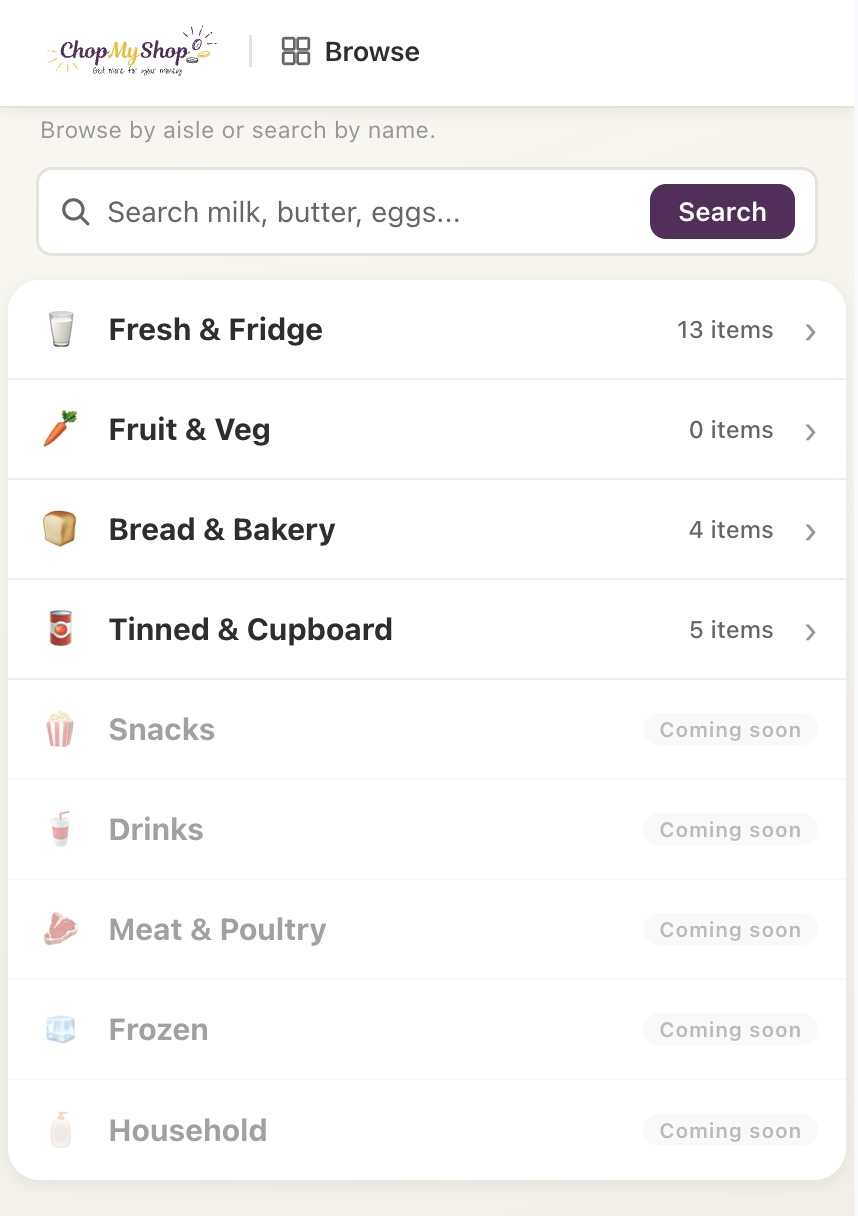The width and height of the screenshot is (858, 1216).
Task: Click the ChopMyShop logo
Action: pos(130,51)
